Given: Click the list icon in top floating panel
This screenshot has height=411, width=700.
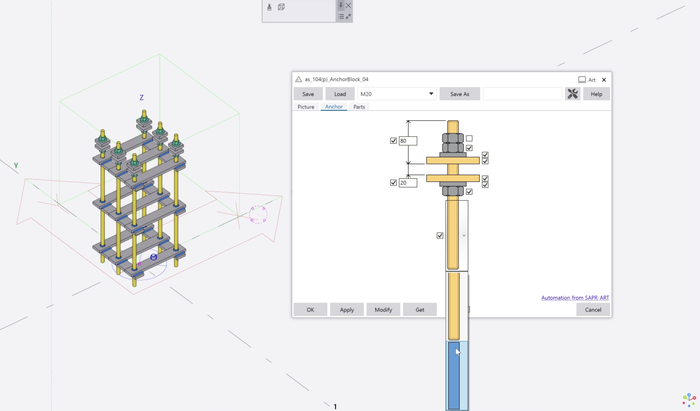Looking at the screenshot, I should [x=341, y=17].
